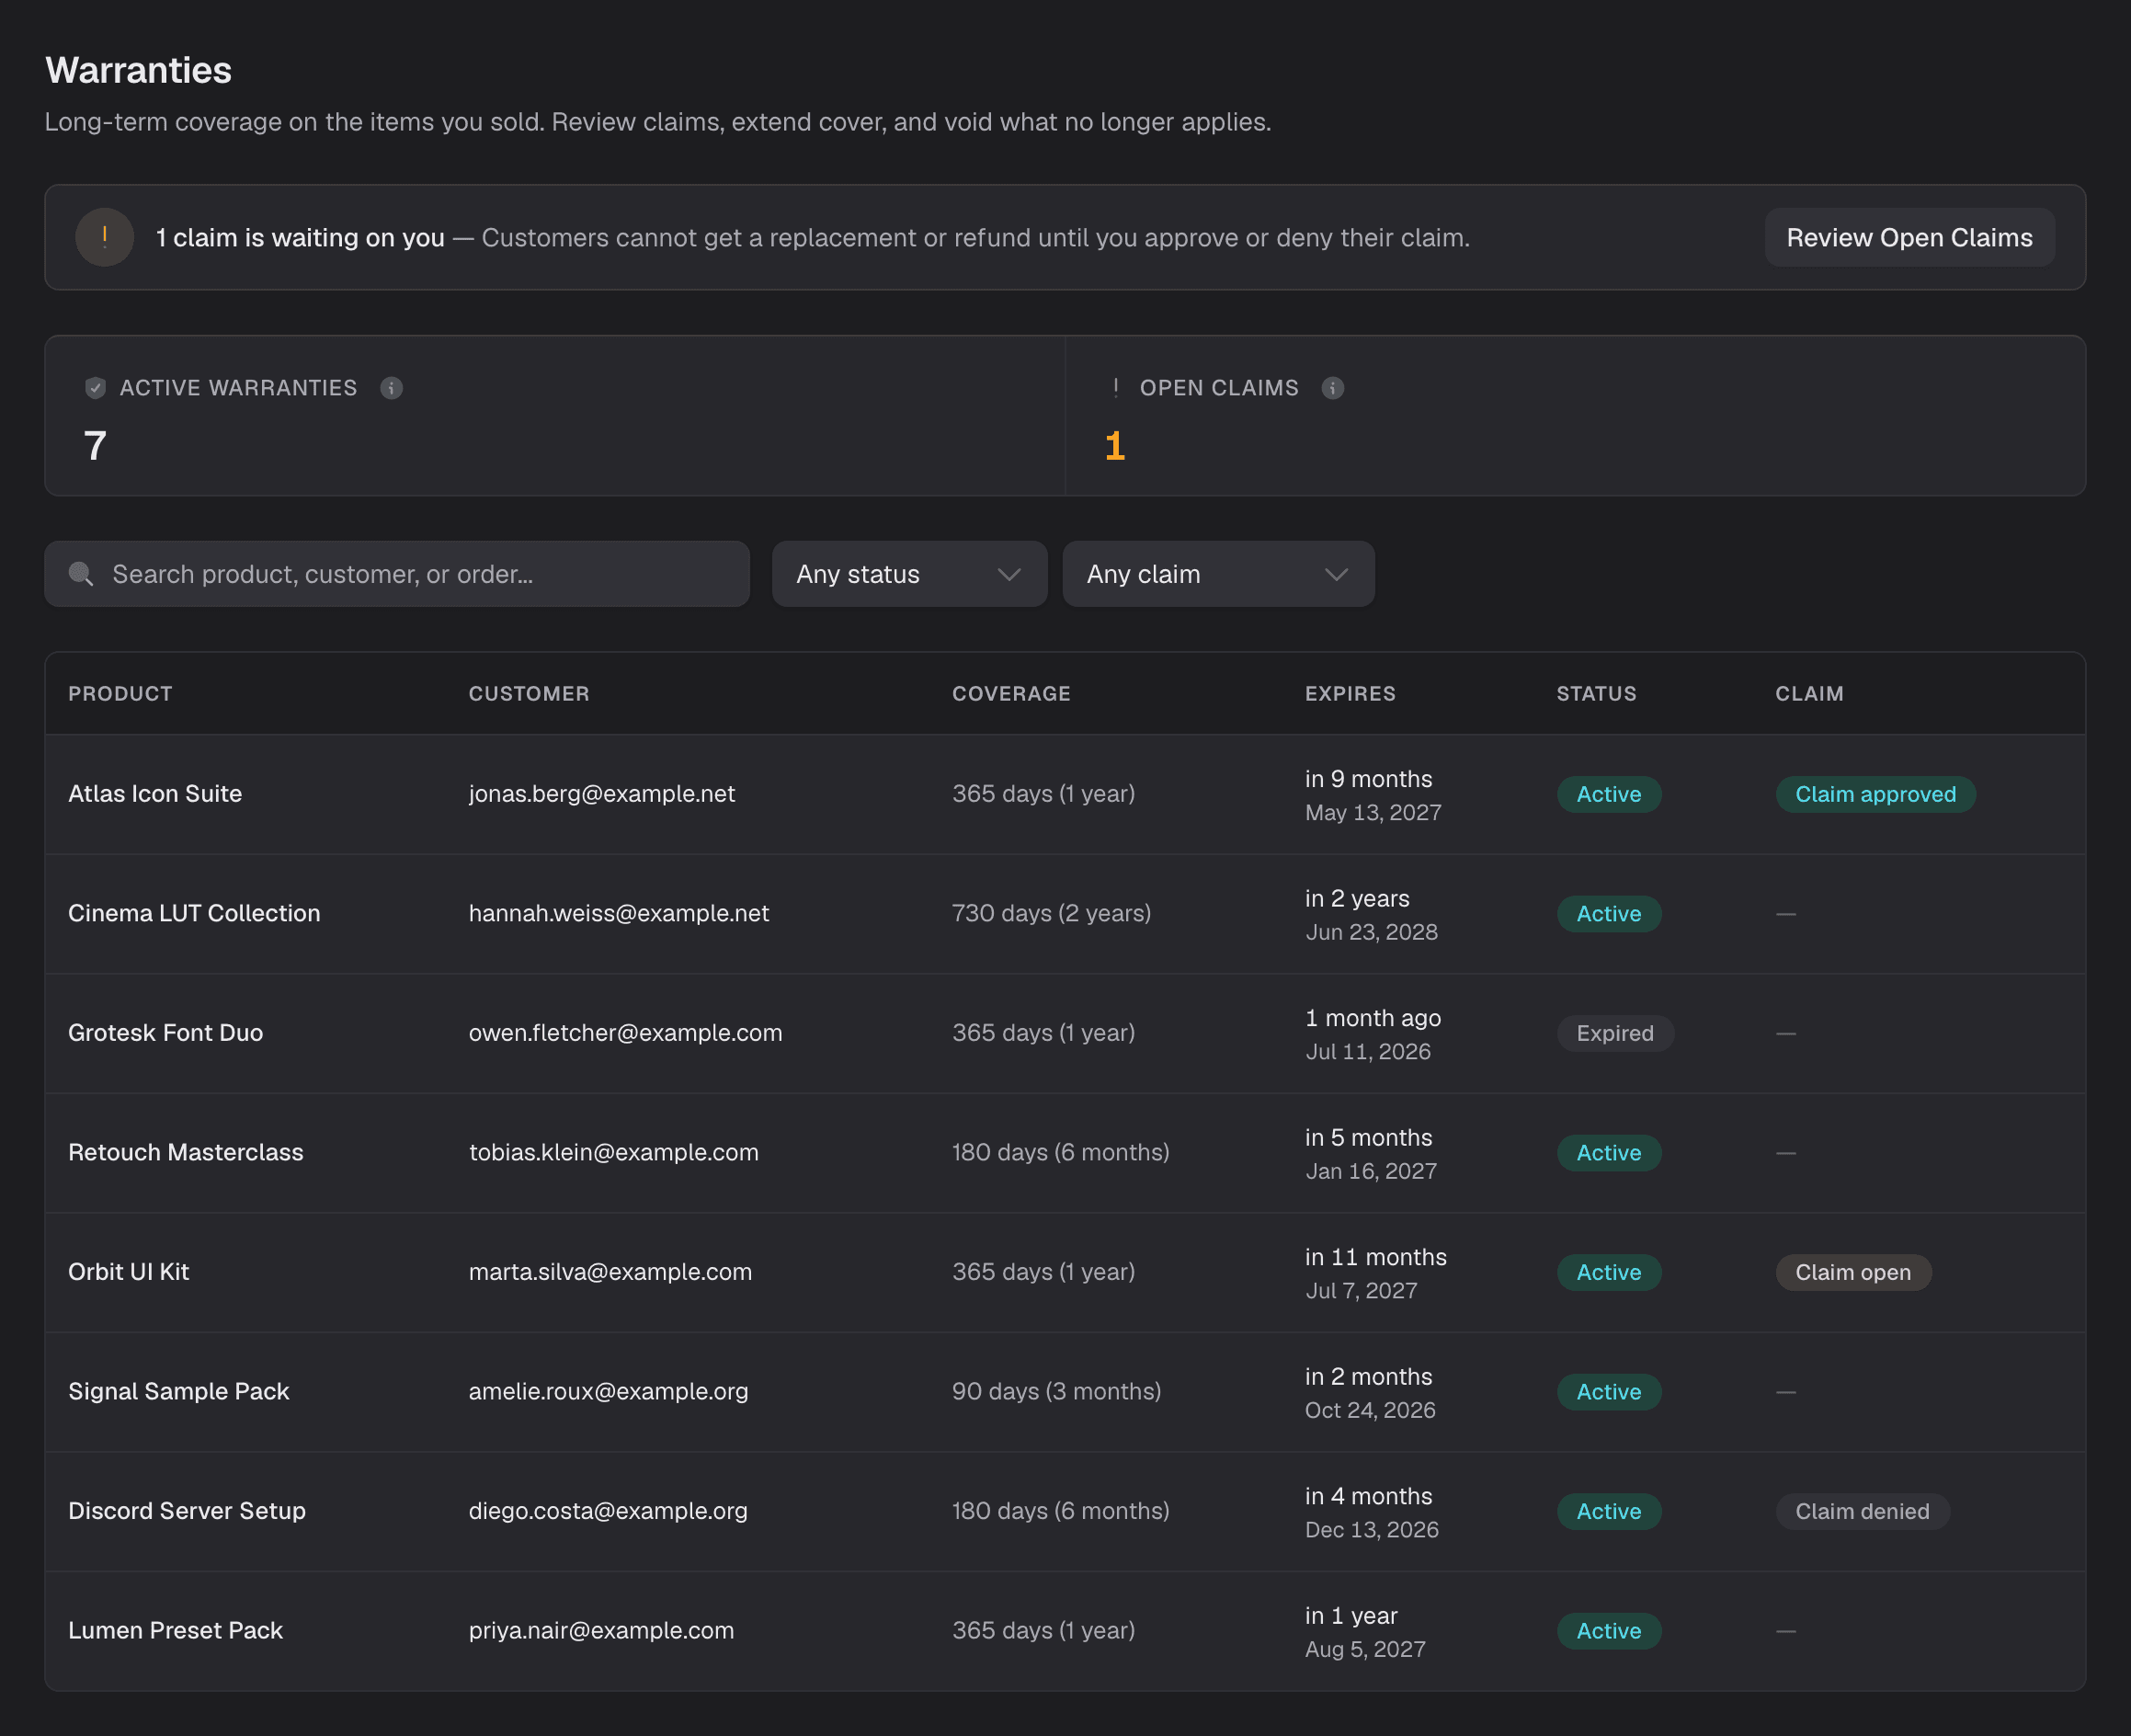Click Active badge in Lumen Preset Pack row
This screenshot has height=1736, width=2131.
1609,1631
